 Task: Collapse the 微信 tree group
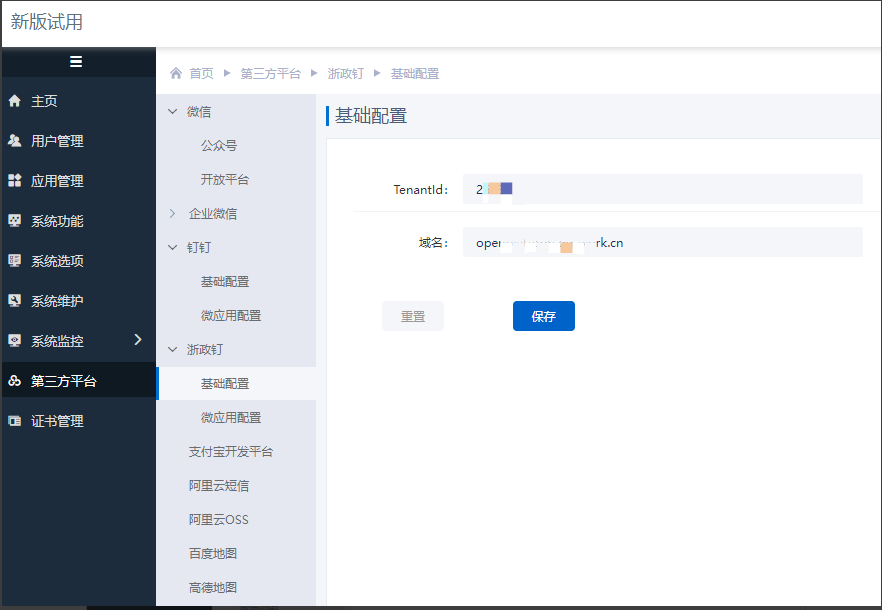coord(172,111)
